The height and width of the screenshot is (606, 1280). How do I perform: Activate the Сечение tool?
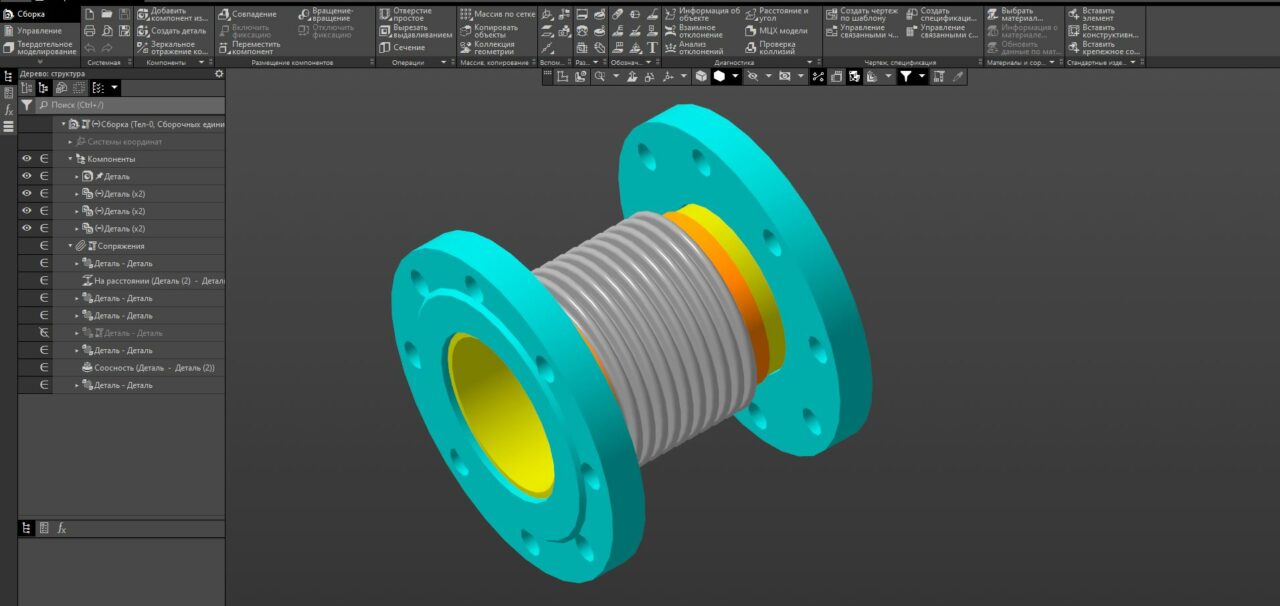[402, 48]
